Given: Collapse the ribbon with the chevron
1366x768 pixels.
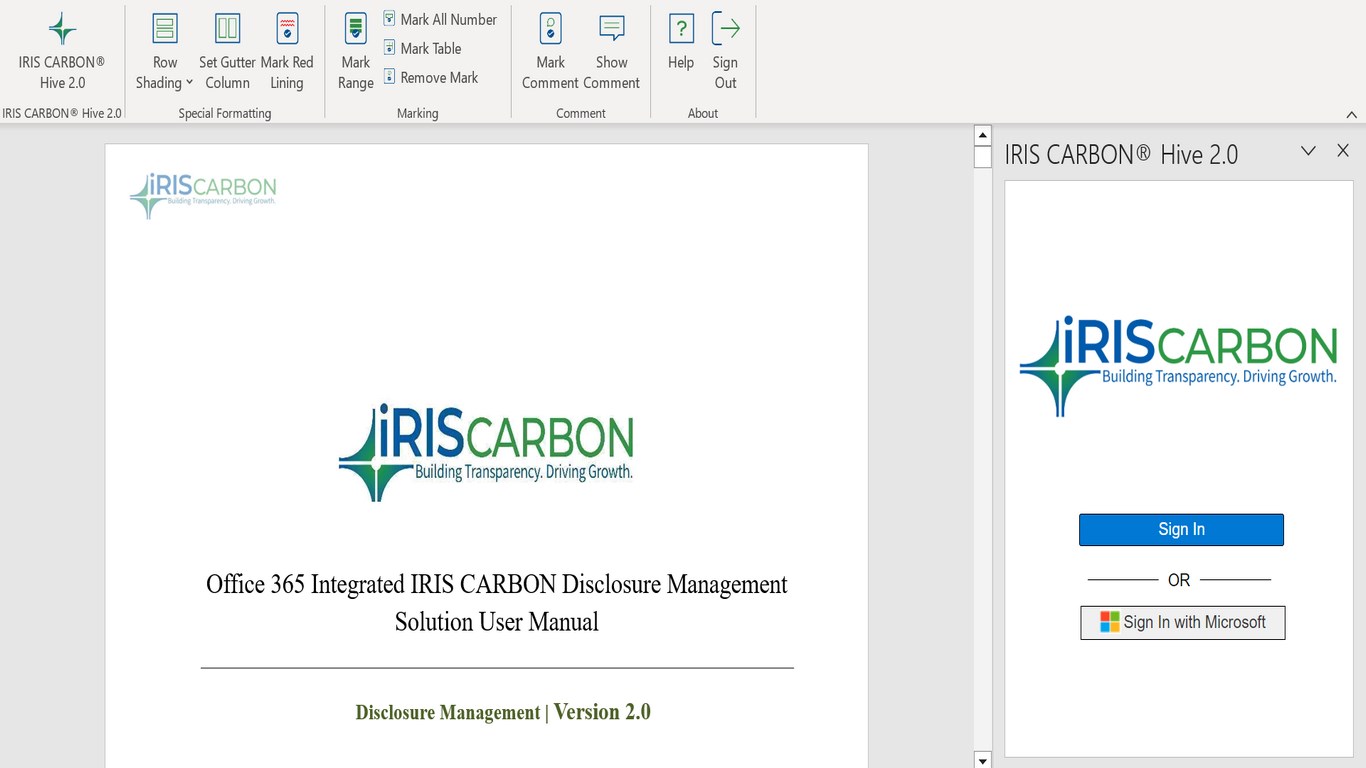Looking at the screenshot, I should pos(1352,114).
